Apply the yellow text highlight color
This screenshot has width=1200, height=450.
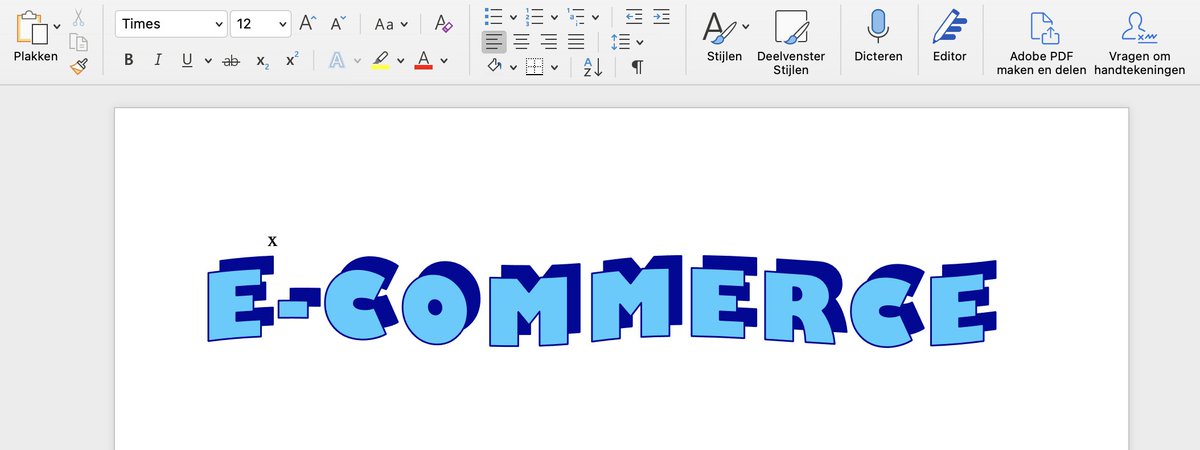pos(380,61)
